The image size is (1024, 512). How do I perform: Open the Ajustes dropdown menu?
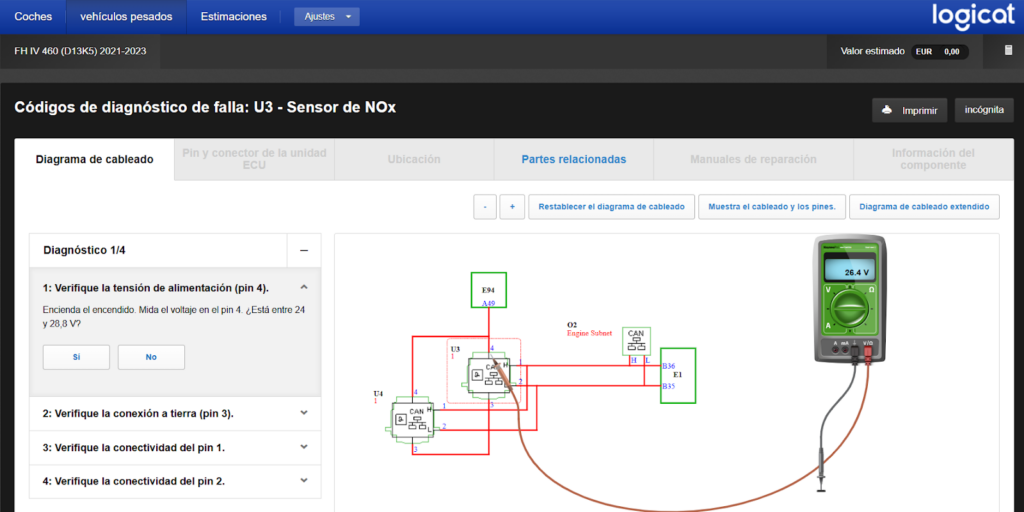coord(327,17)
